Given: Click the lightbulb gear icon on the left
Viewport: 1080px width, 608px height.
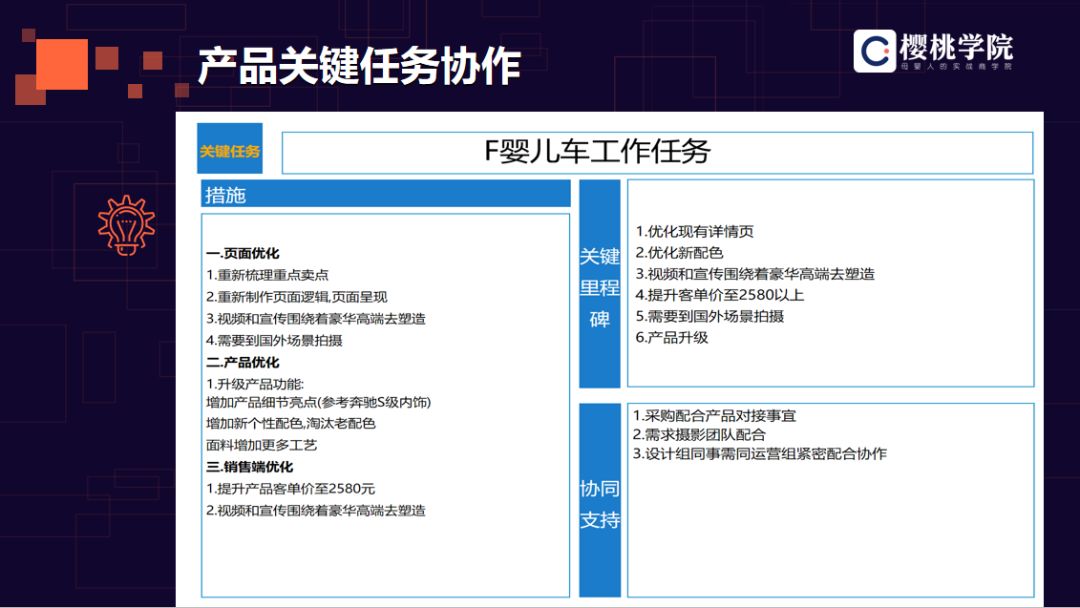Looking at the screenshot, I should point(127,225).
